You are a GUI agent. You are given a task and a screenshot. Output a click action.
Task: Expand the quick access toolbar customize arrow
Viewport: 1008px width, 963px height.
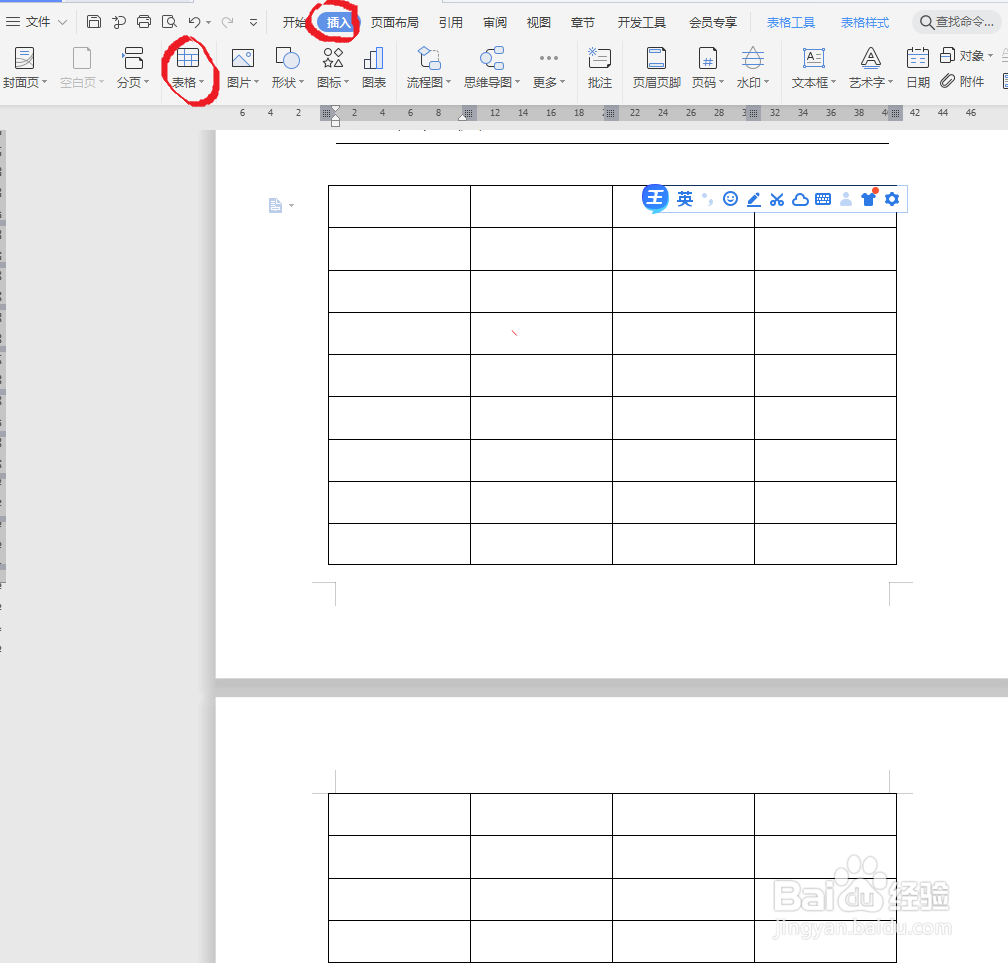(x=253, y=22)
